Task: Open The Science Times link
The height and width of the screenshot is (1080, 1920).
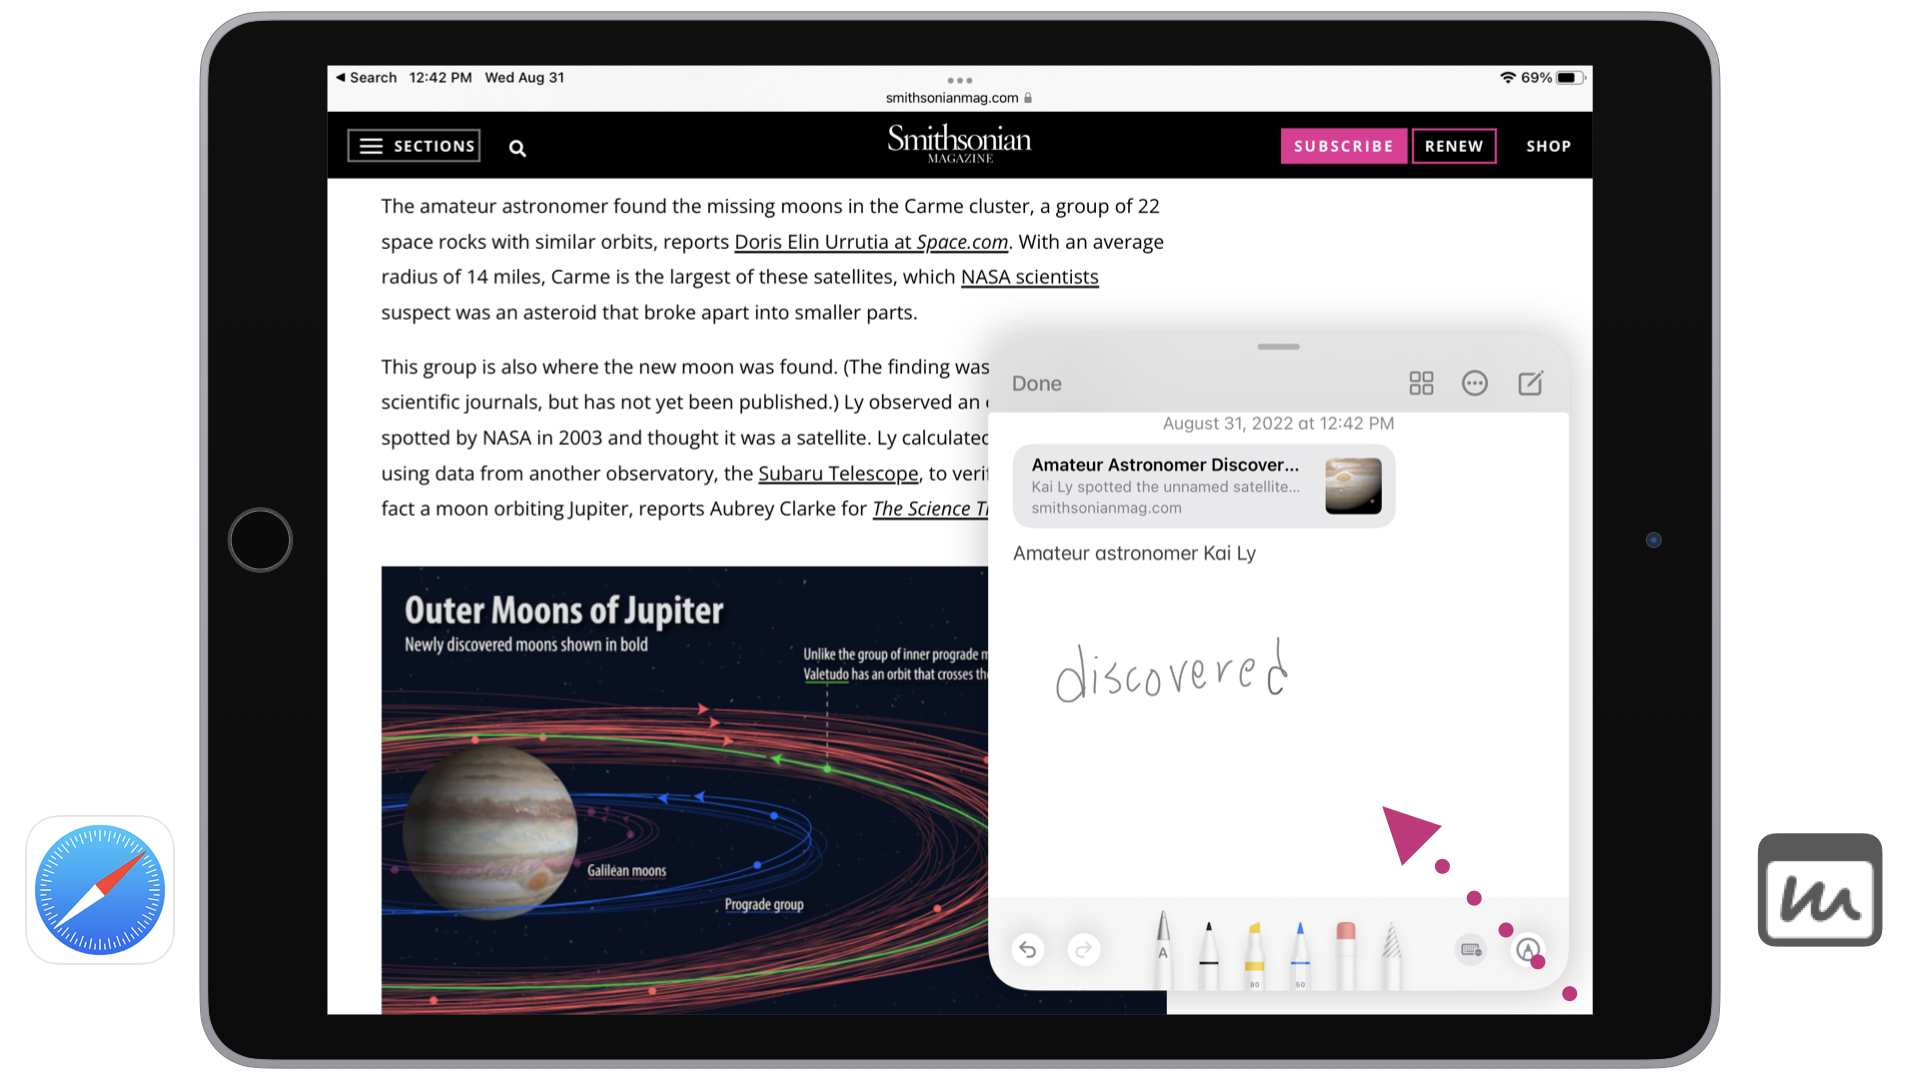Action: [930, 509]
